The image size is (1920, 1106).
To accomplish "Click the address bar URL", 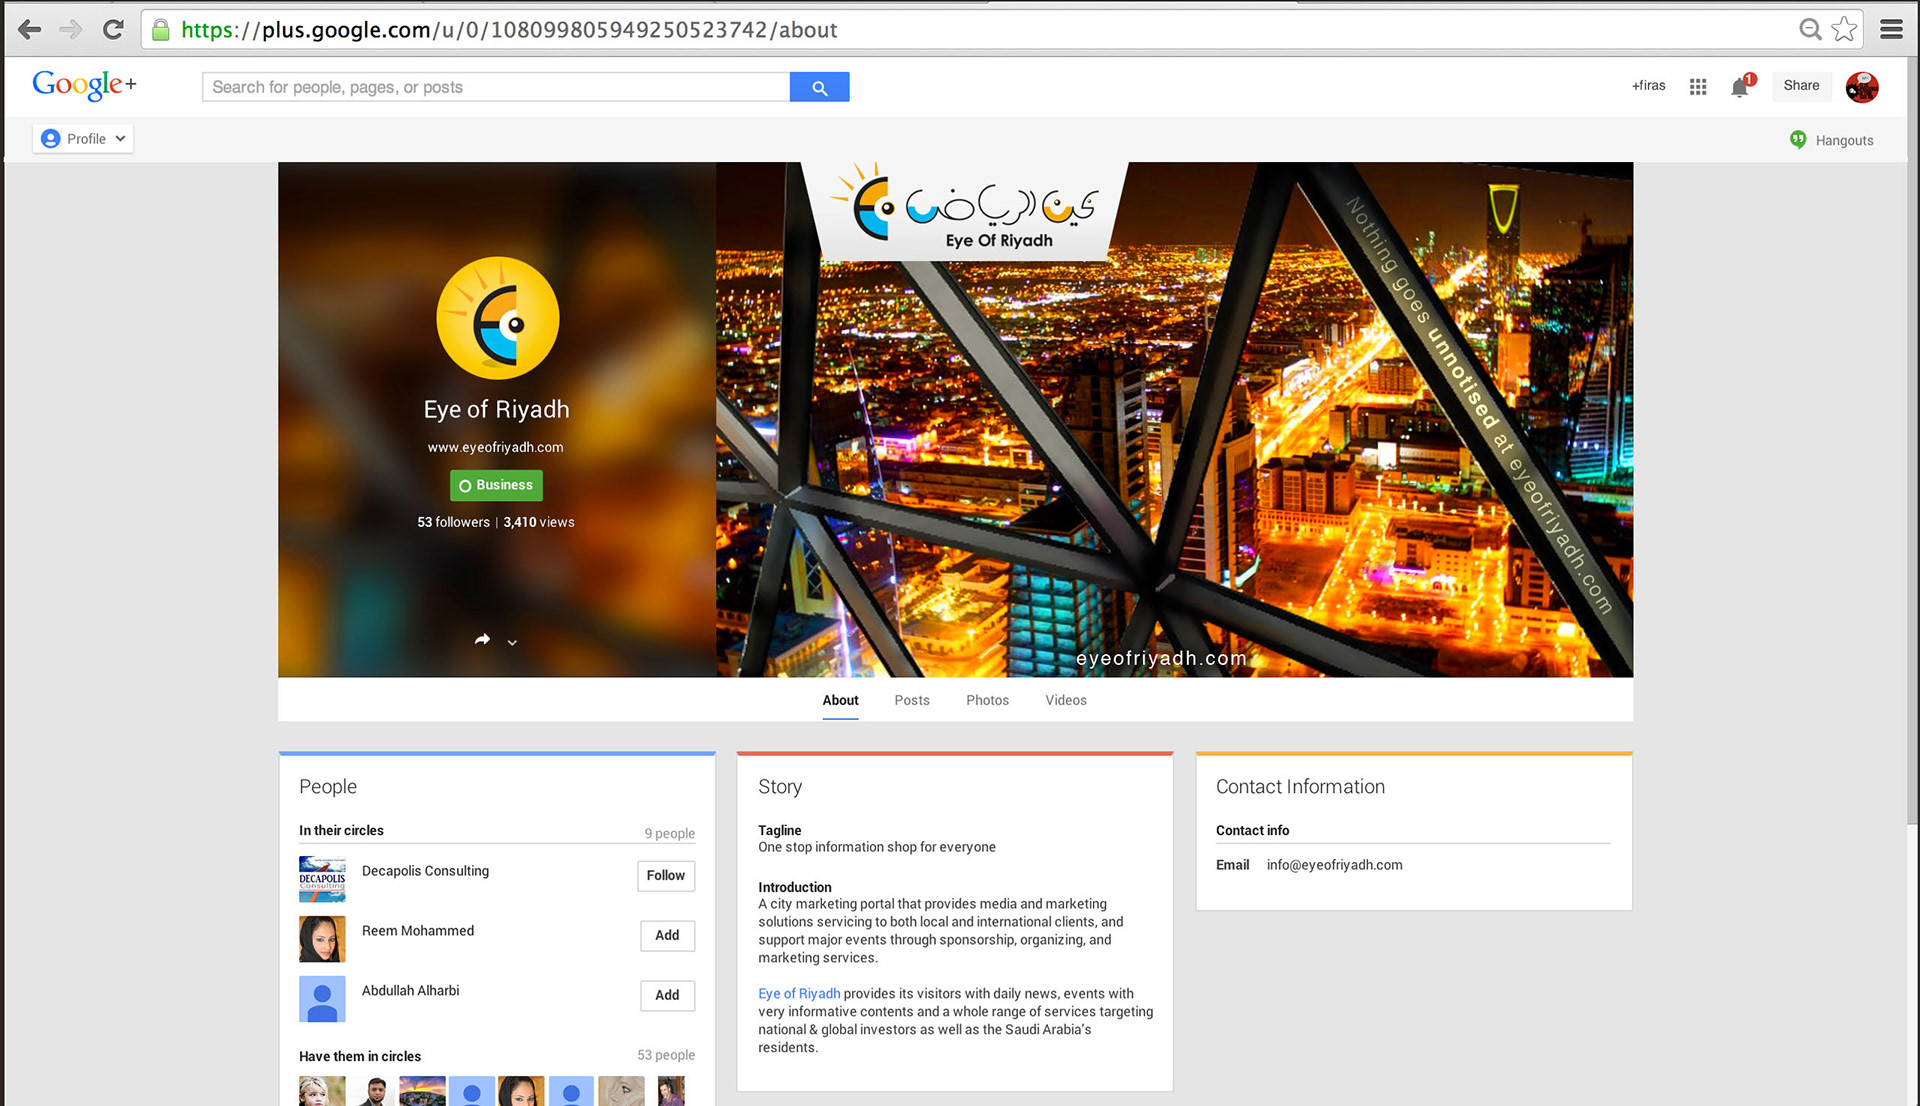I will click(x=509, y=30).
